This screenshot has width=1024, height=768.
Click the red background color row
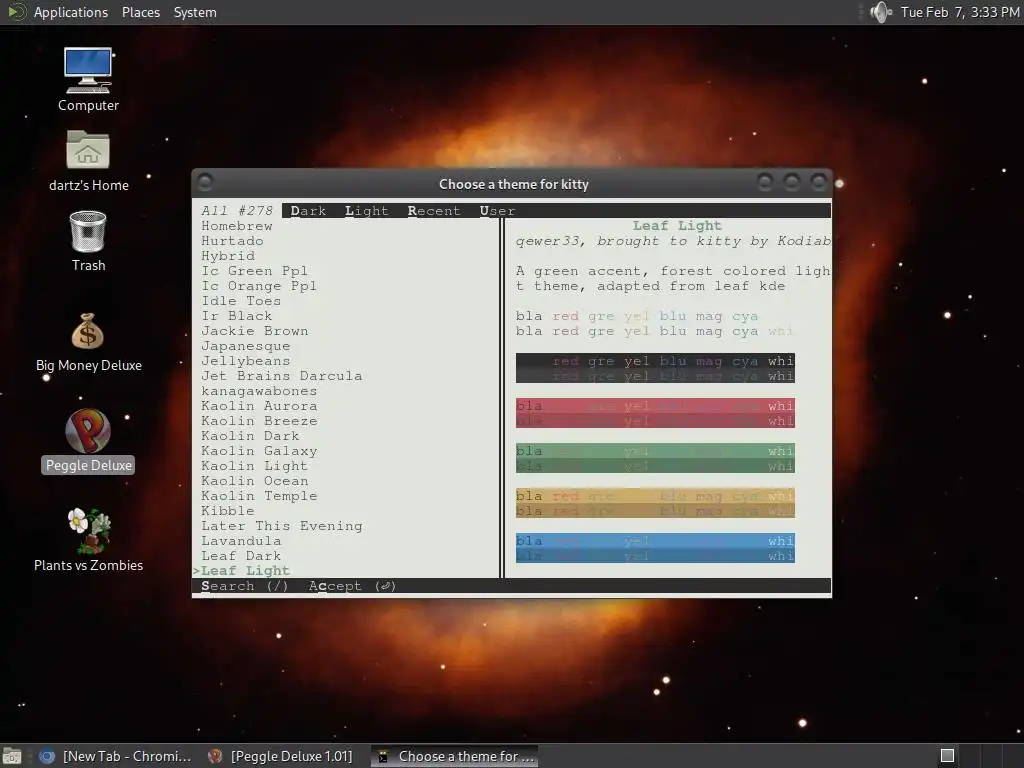655,413
